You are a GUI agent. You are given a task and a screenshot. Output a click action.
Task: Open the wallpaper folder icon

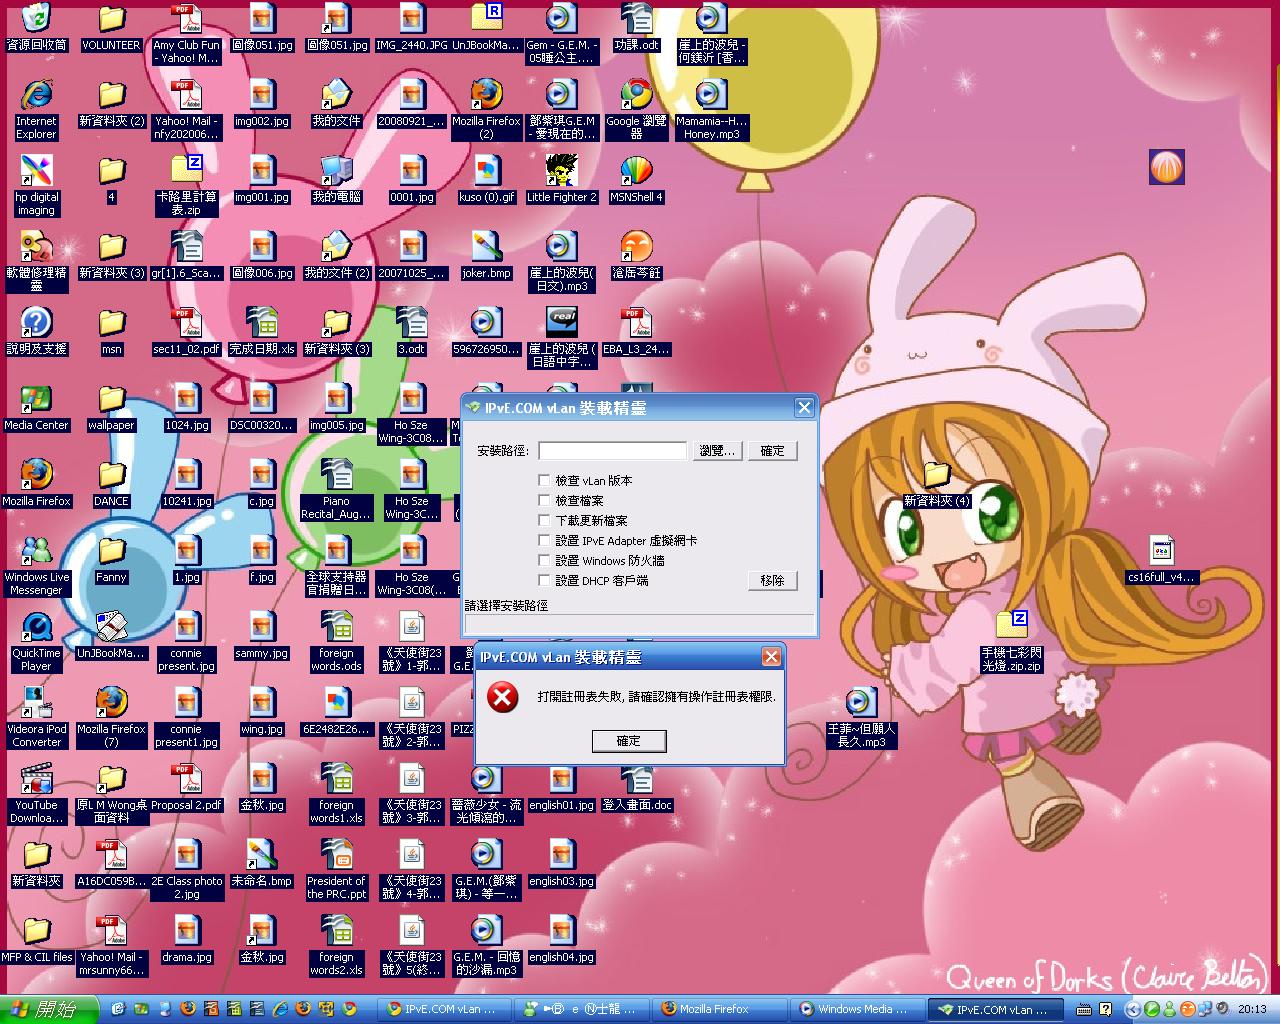pos(111,407)
